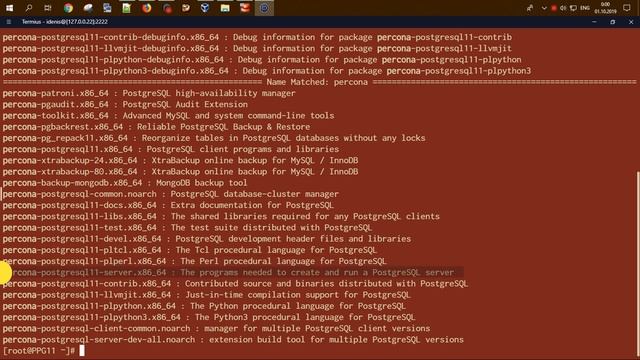Open the volume control in system tray

[x=563, y=8]
